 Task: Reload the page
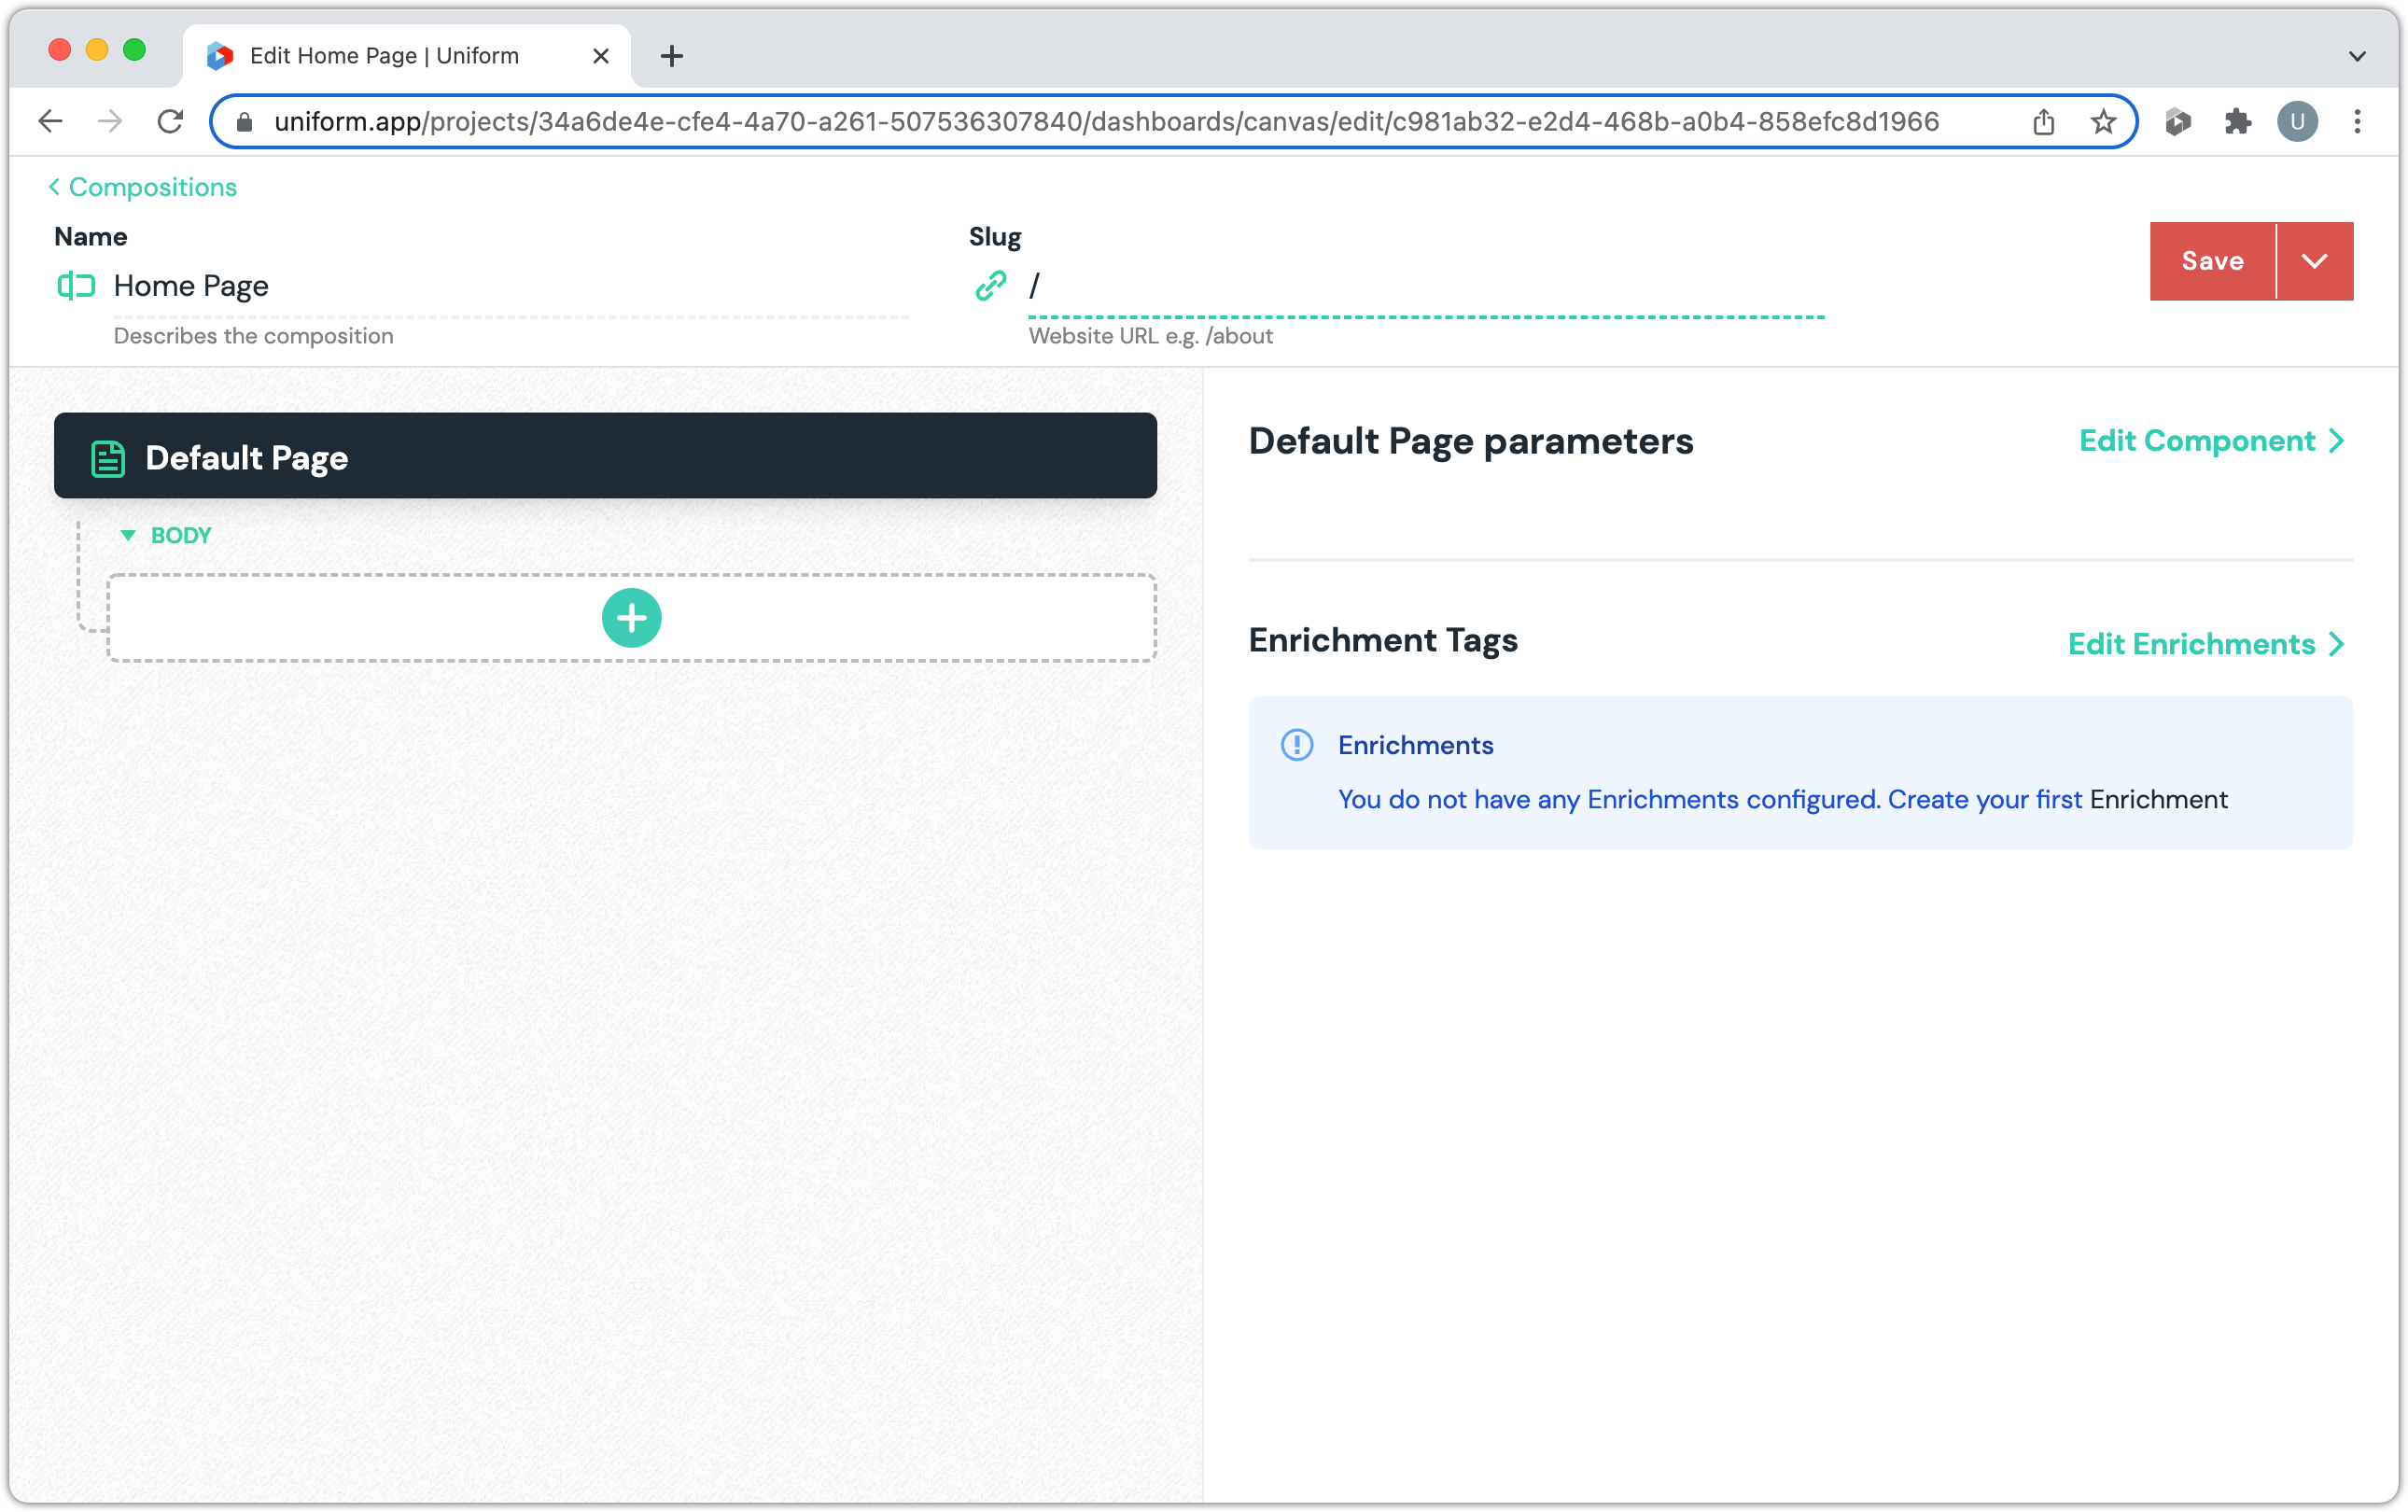tap(170, 122)
